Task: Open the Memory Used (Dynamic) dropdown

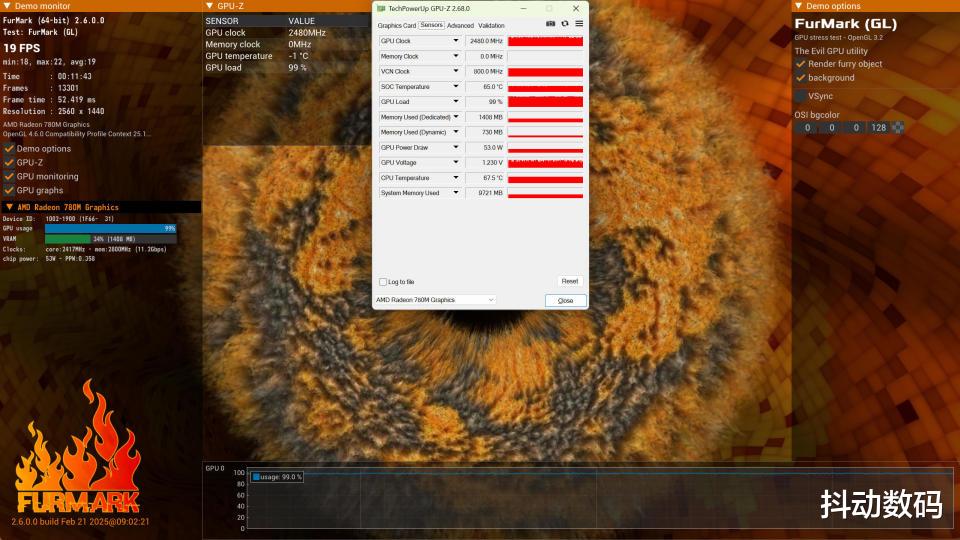Action: (x=456, y=132)
